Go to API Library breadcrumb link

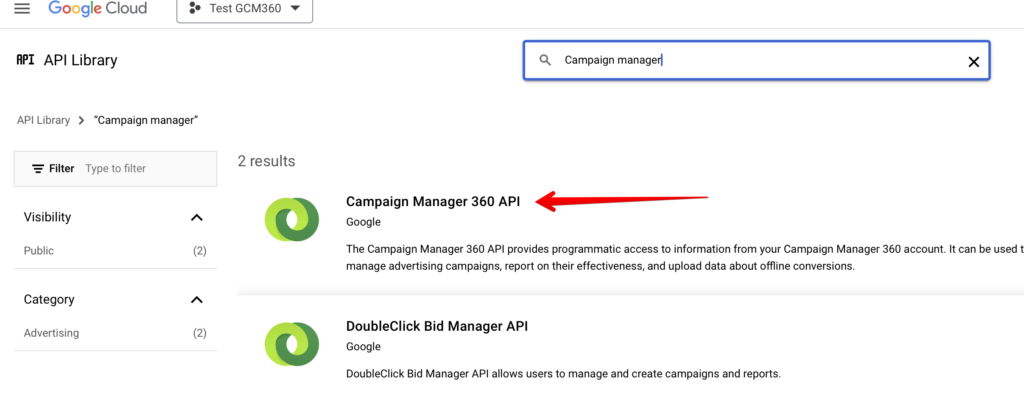point(43,120)
